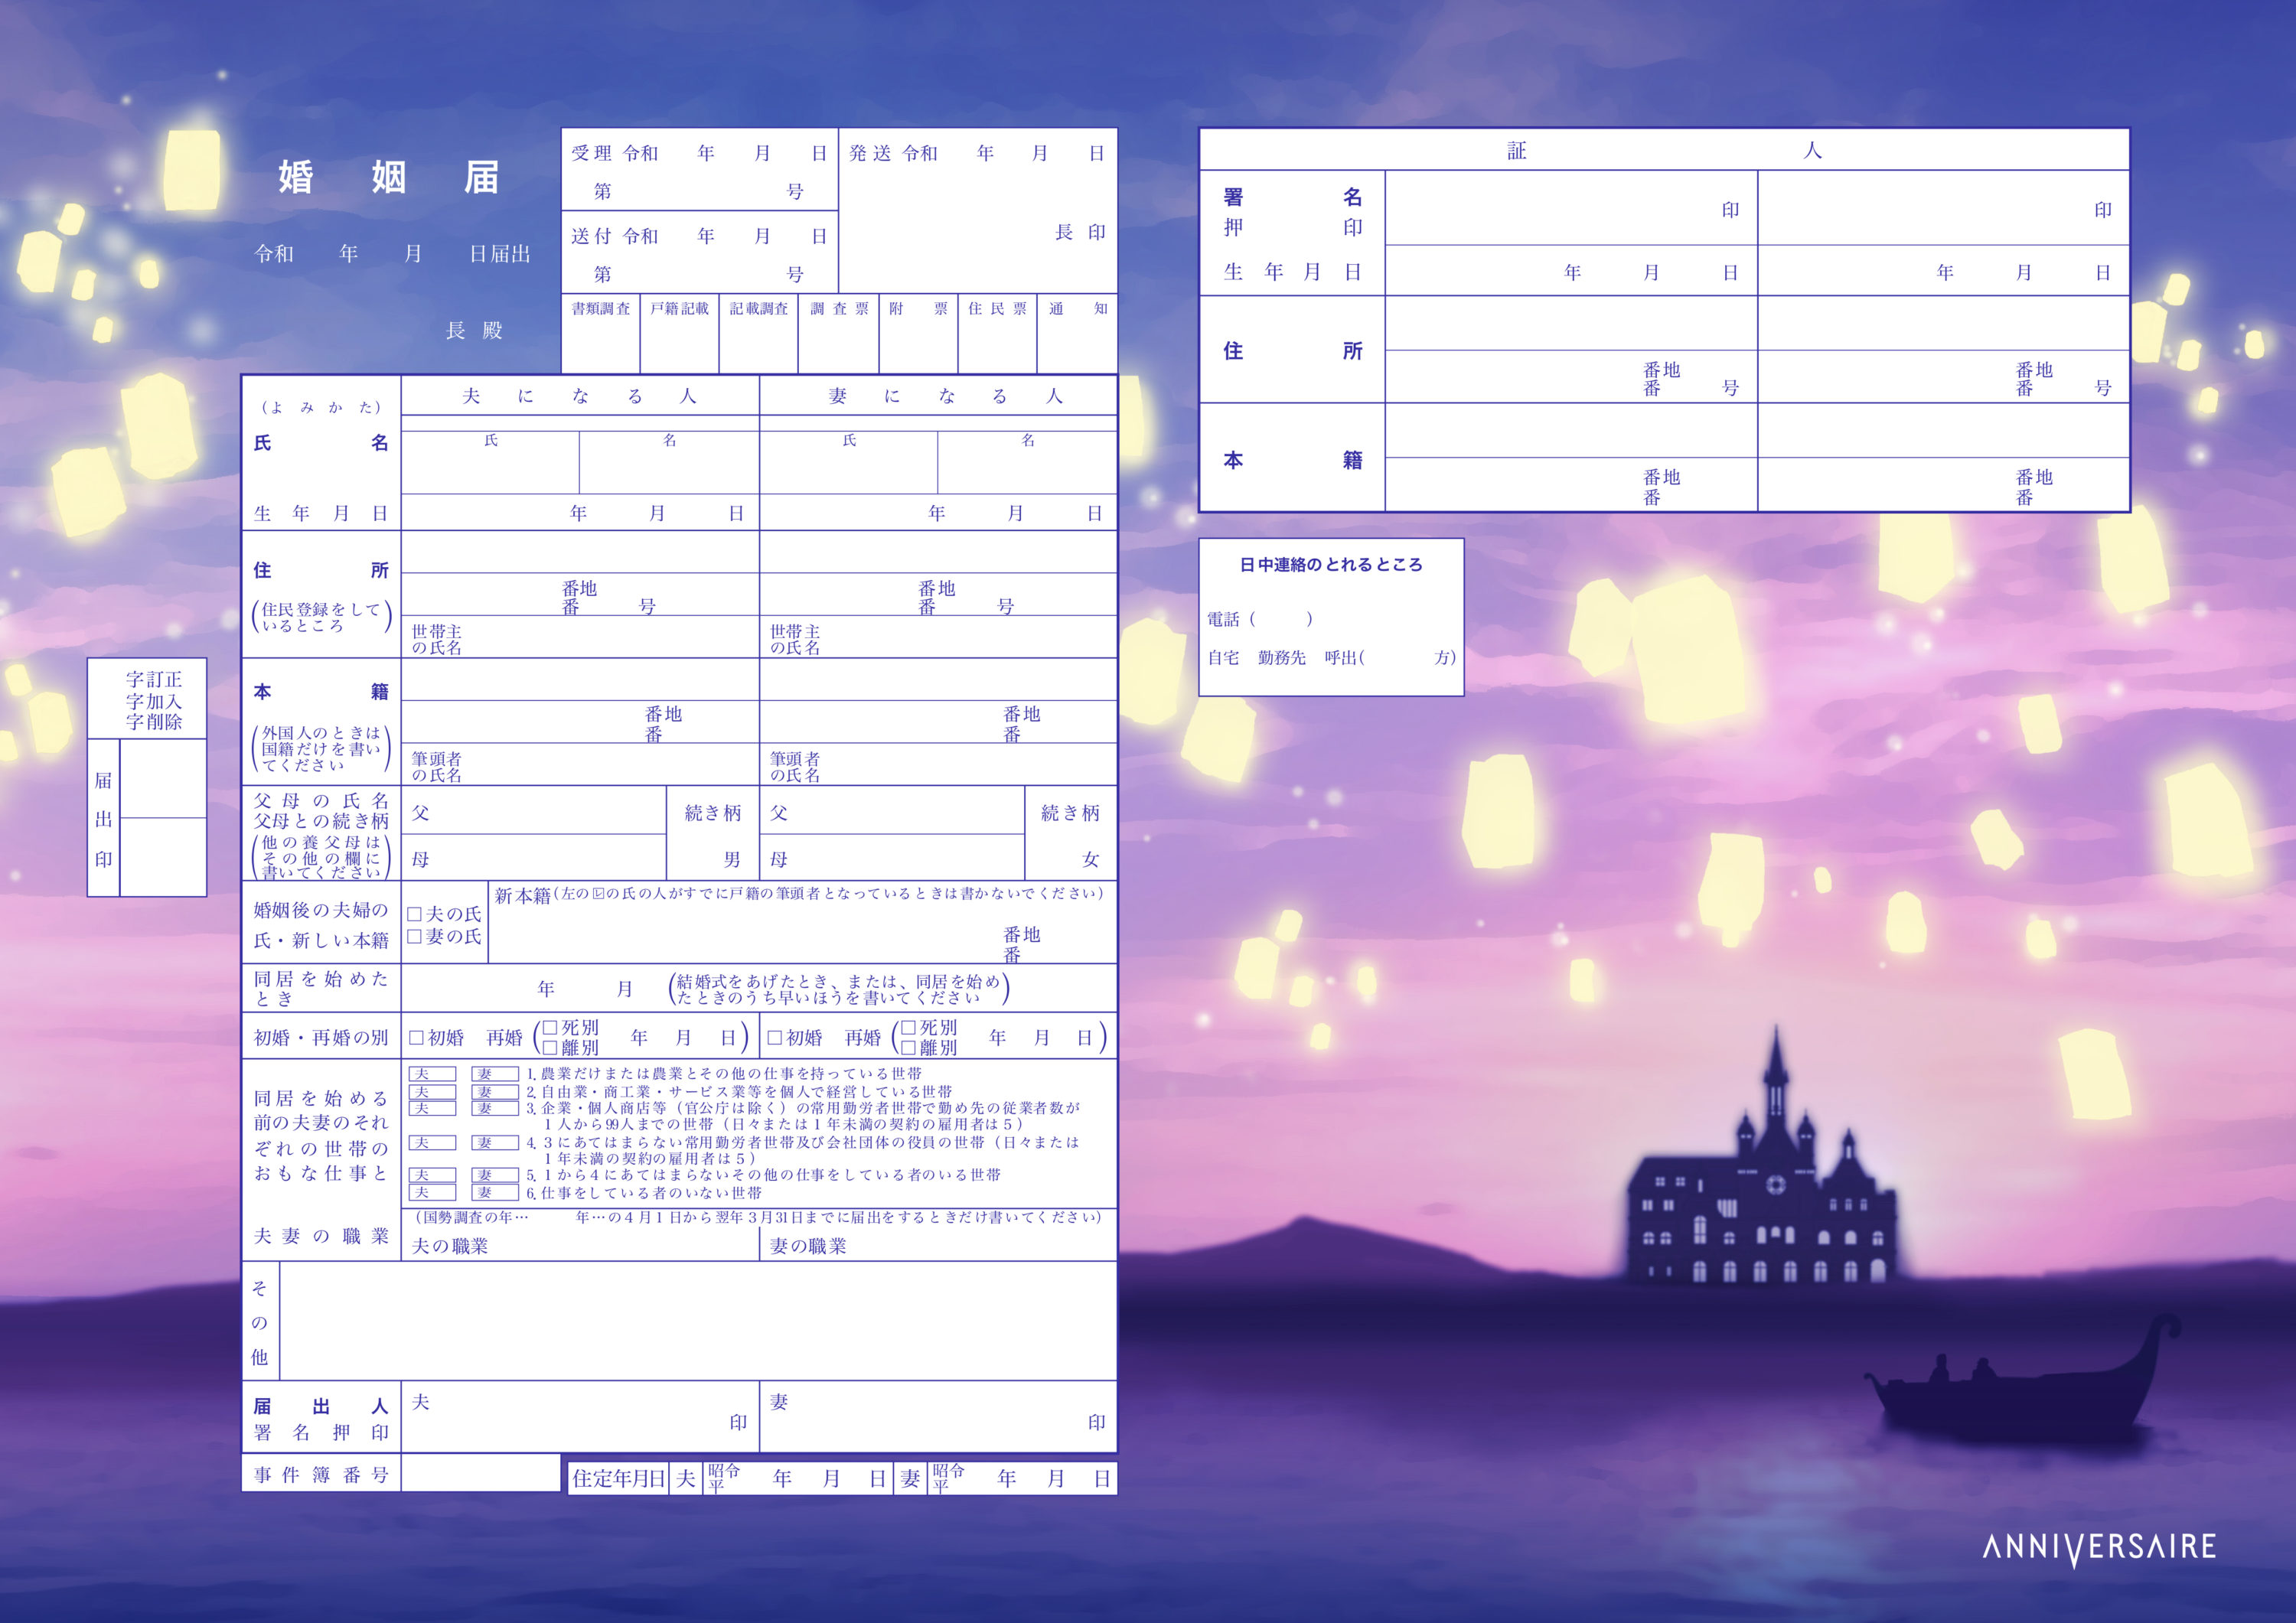Select the wife's 母 name field

[x=892, y=858]
